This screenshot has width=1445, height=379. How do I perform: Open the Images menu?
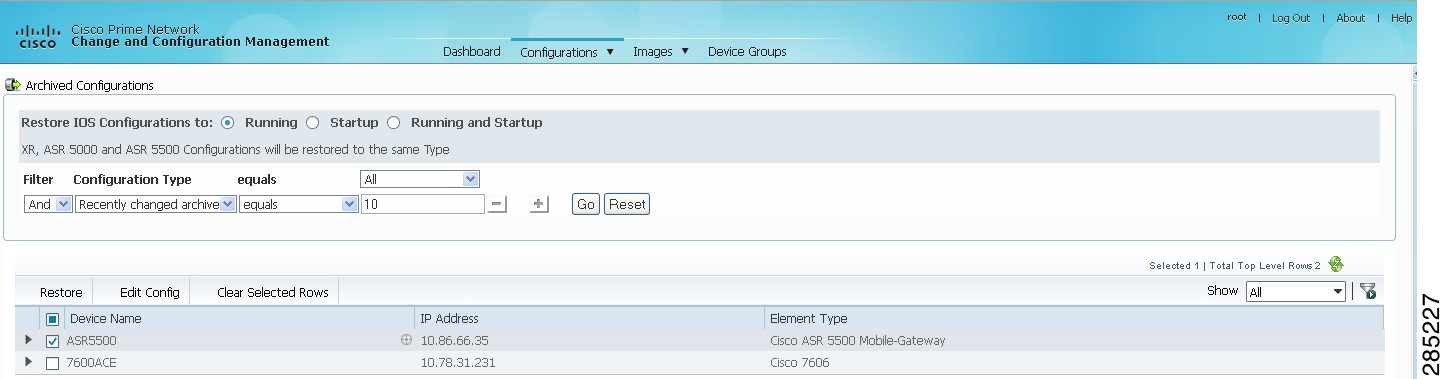[x=661, y=52]
